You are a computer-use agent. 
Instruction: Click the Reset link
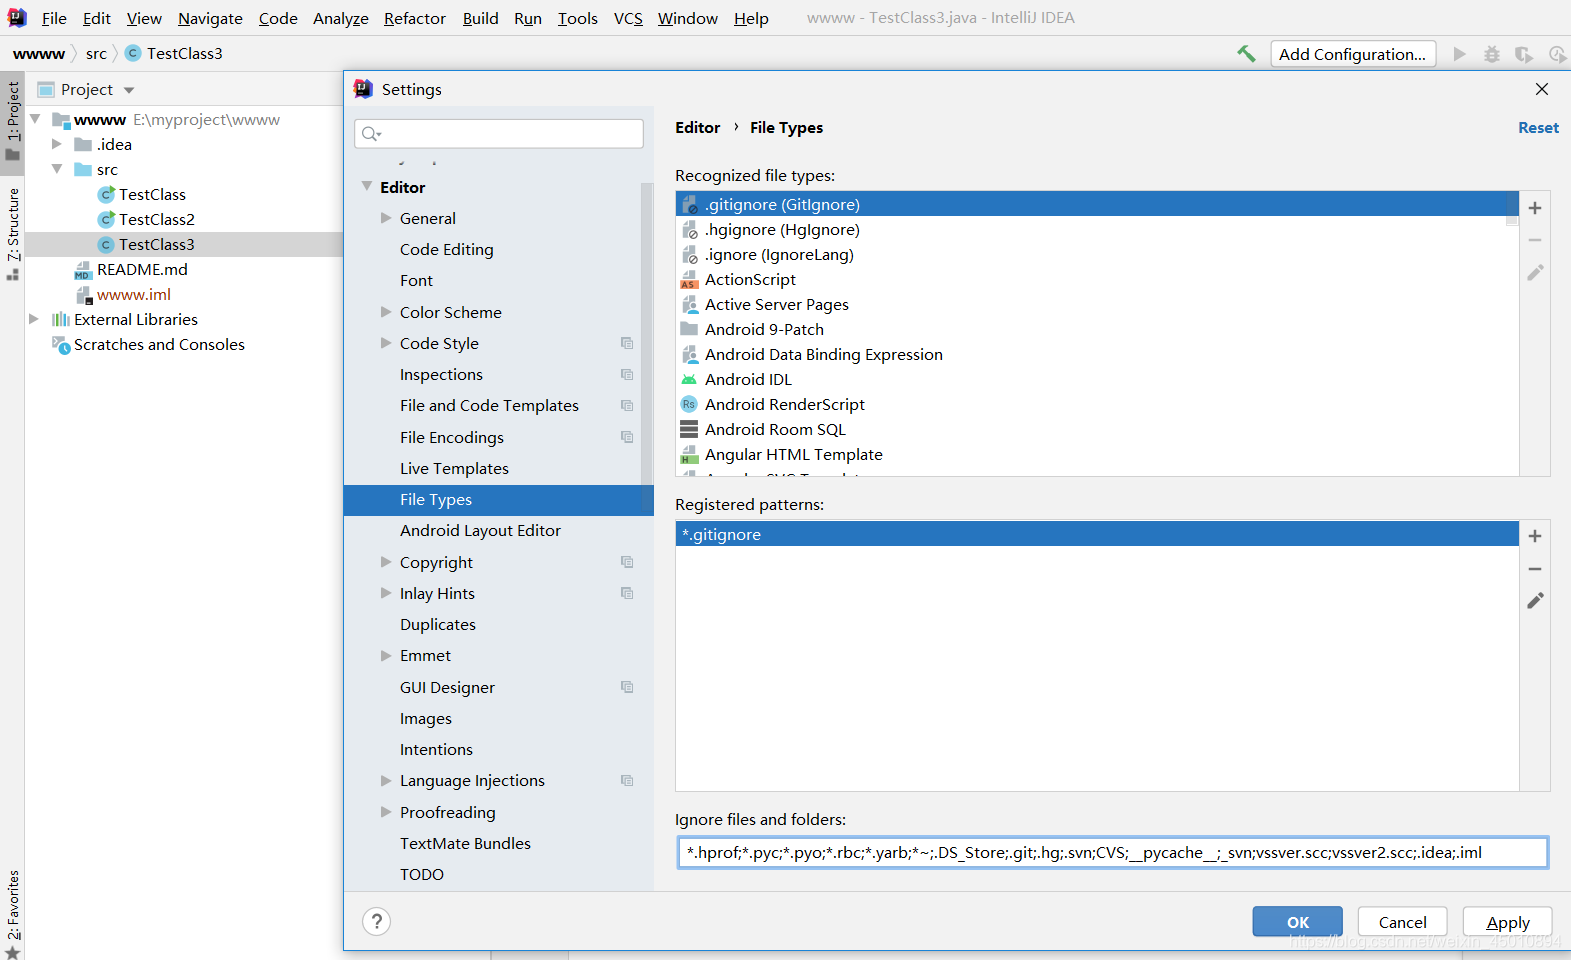click(x=1538, y=128)
